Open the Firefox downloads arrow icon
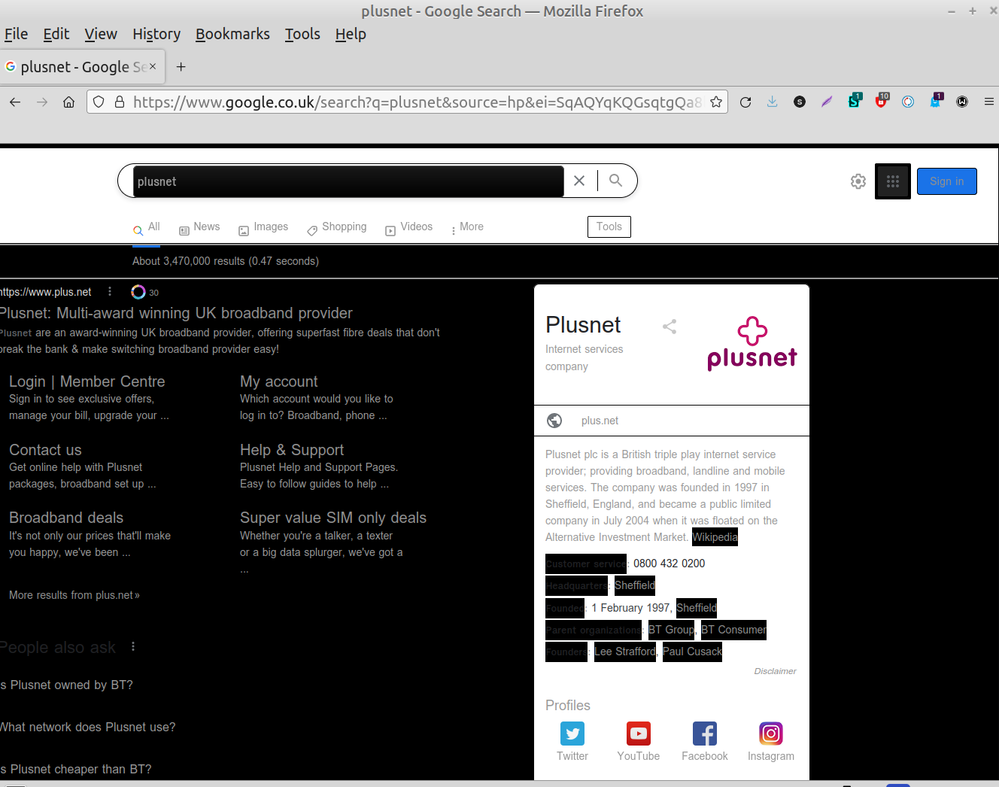This screenshot has width=999, height=787. (773, 102)
